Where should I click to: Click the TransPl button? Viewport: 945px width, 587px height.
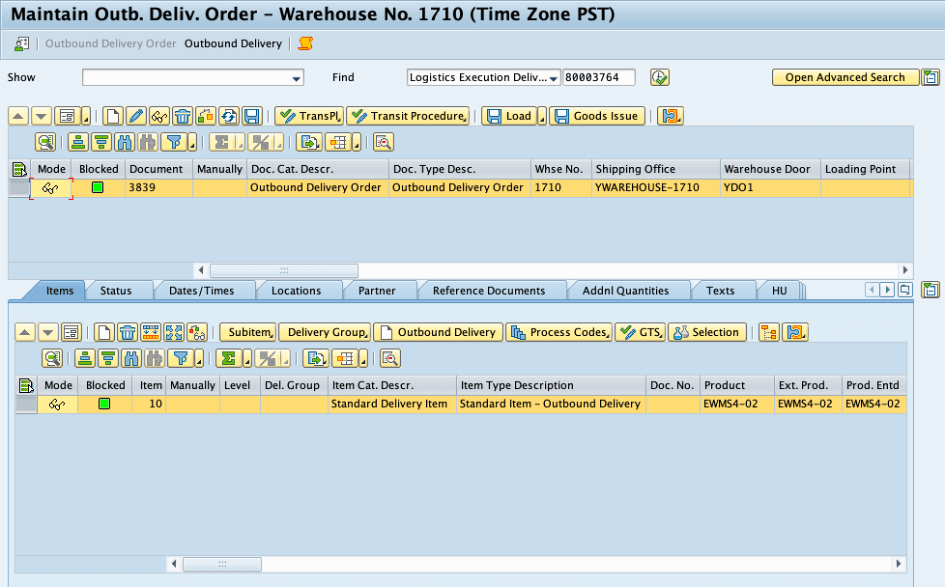tap(310, 116)
